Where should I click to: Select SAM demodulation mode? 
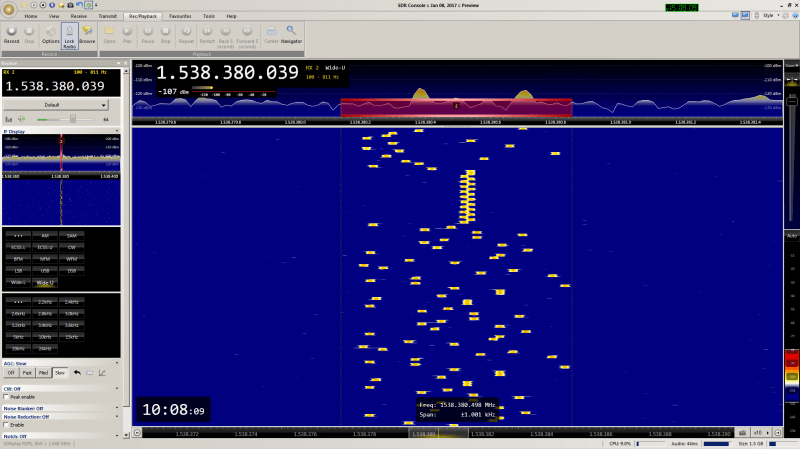point(71,236)
